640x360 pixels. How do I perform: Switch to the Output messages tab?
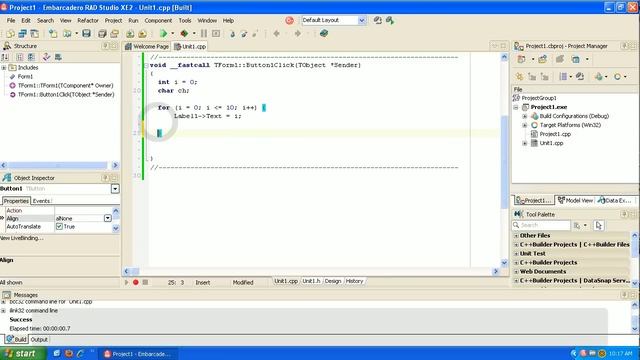[x=39, y=339]
